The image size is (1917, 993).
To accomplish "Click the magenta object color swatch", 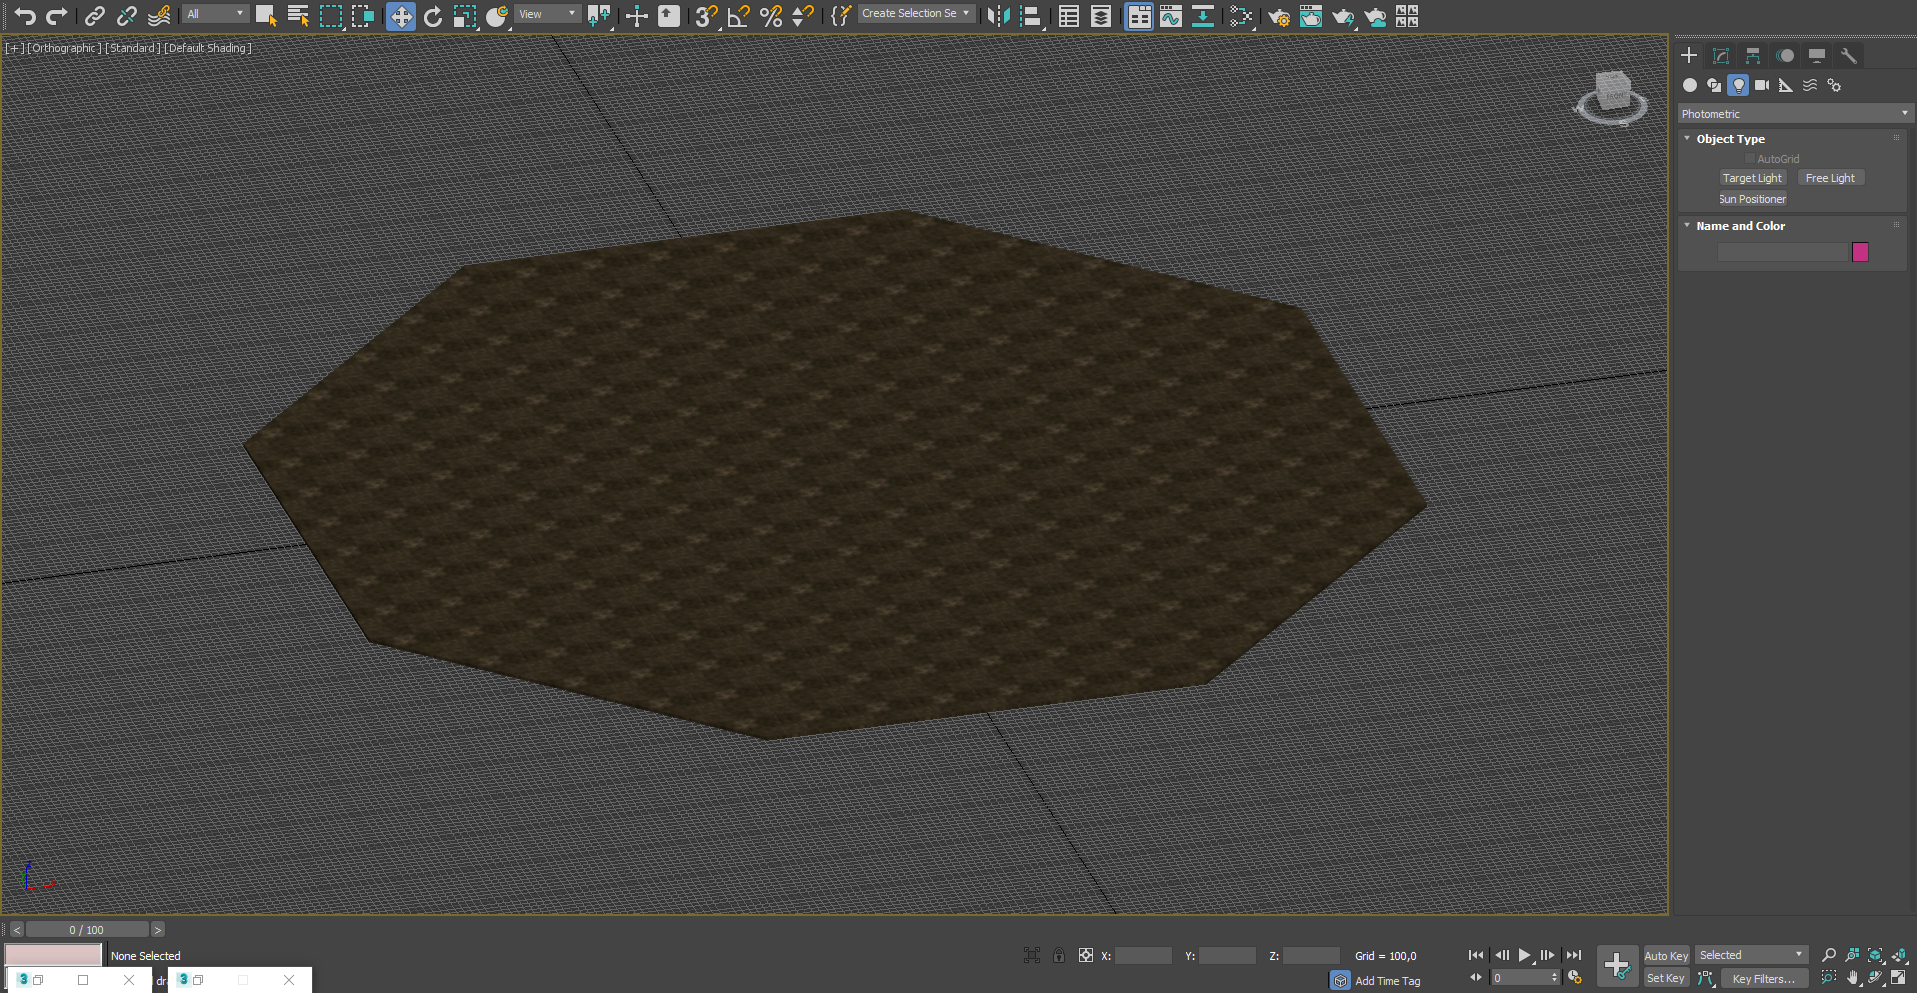I will (x=1860, y=252).
